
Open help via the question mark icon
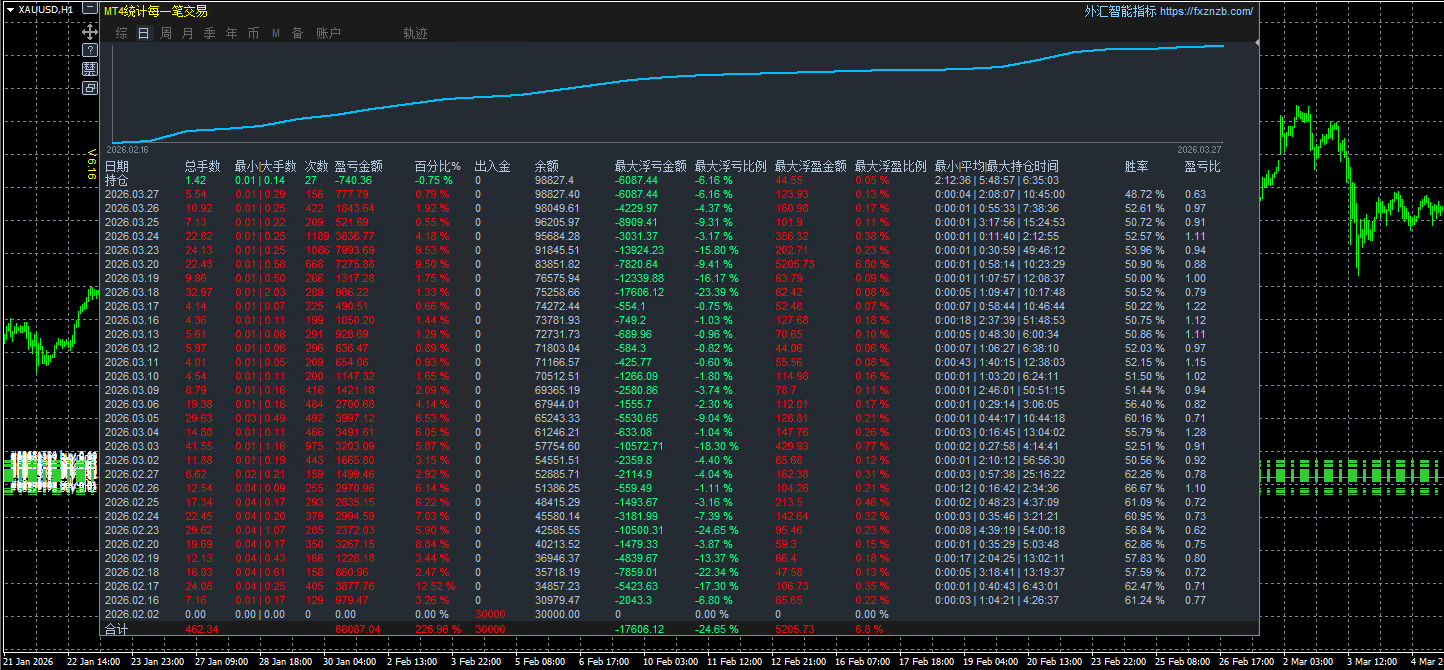pyautogui.click(x=89, y=49)
